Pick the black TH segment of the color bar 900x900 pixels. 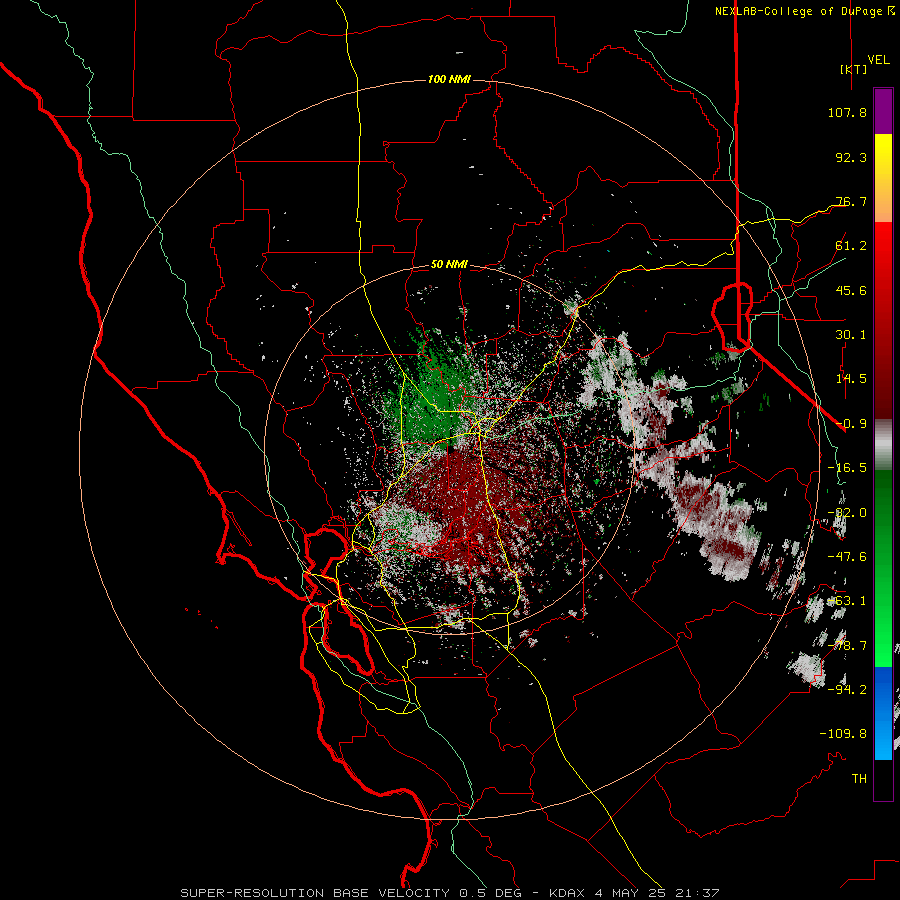883,779
